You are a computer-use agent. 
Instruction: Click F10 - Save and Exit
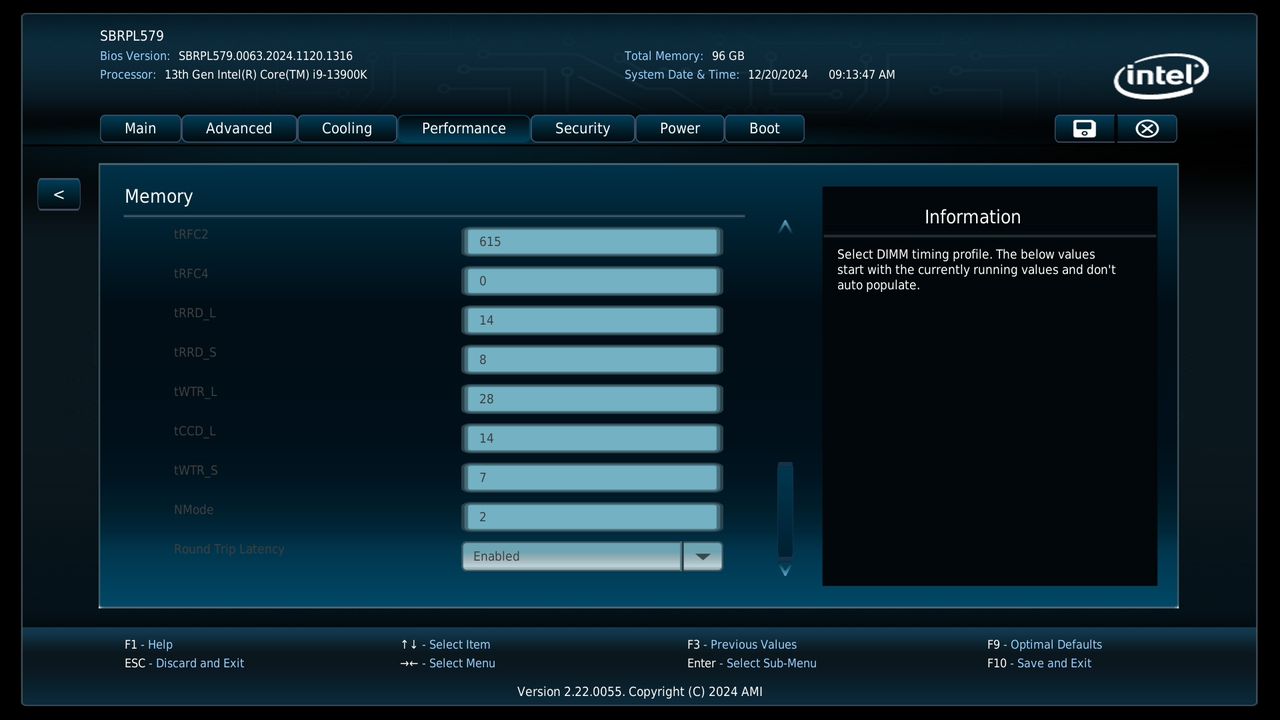1040,664
